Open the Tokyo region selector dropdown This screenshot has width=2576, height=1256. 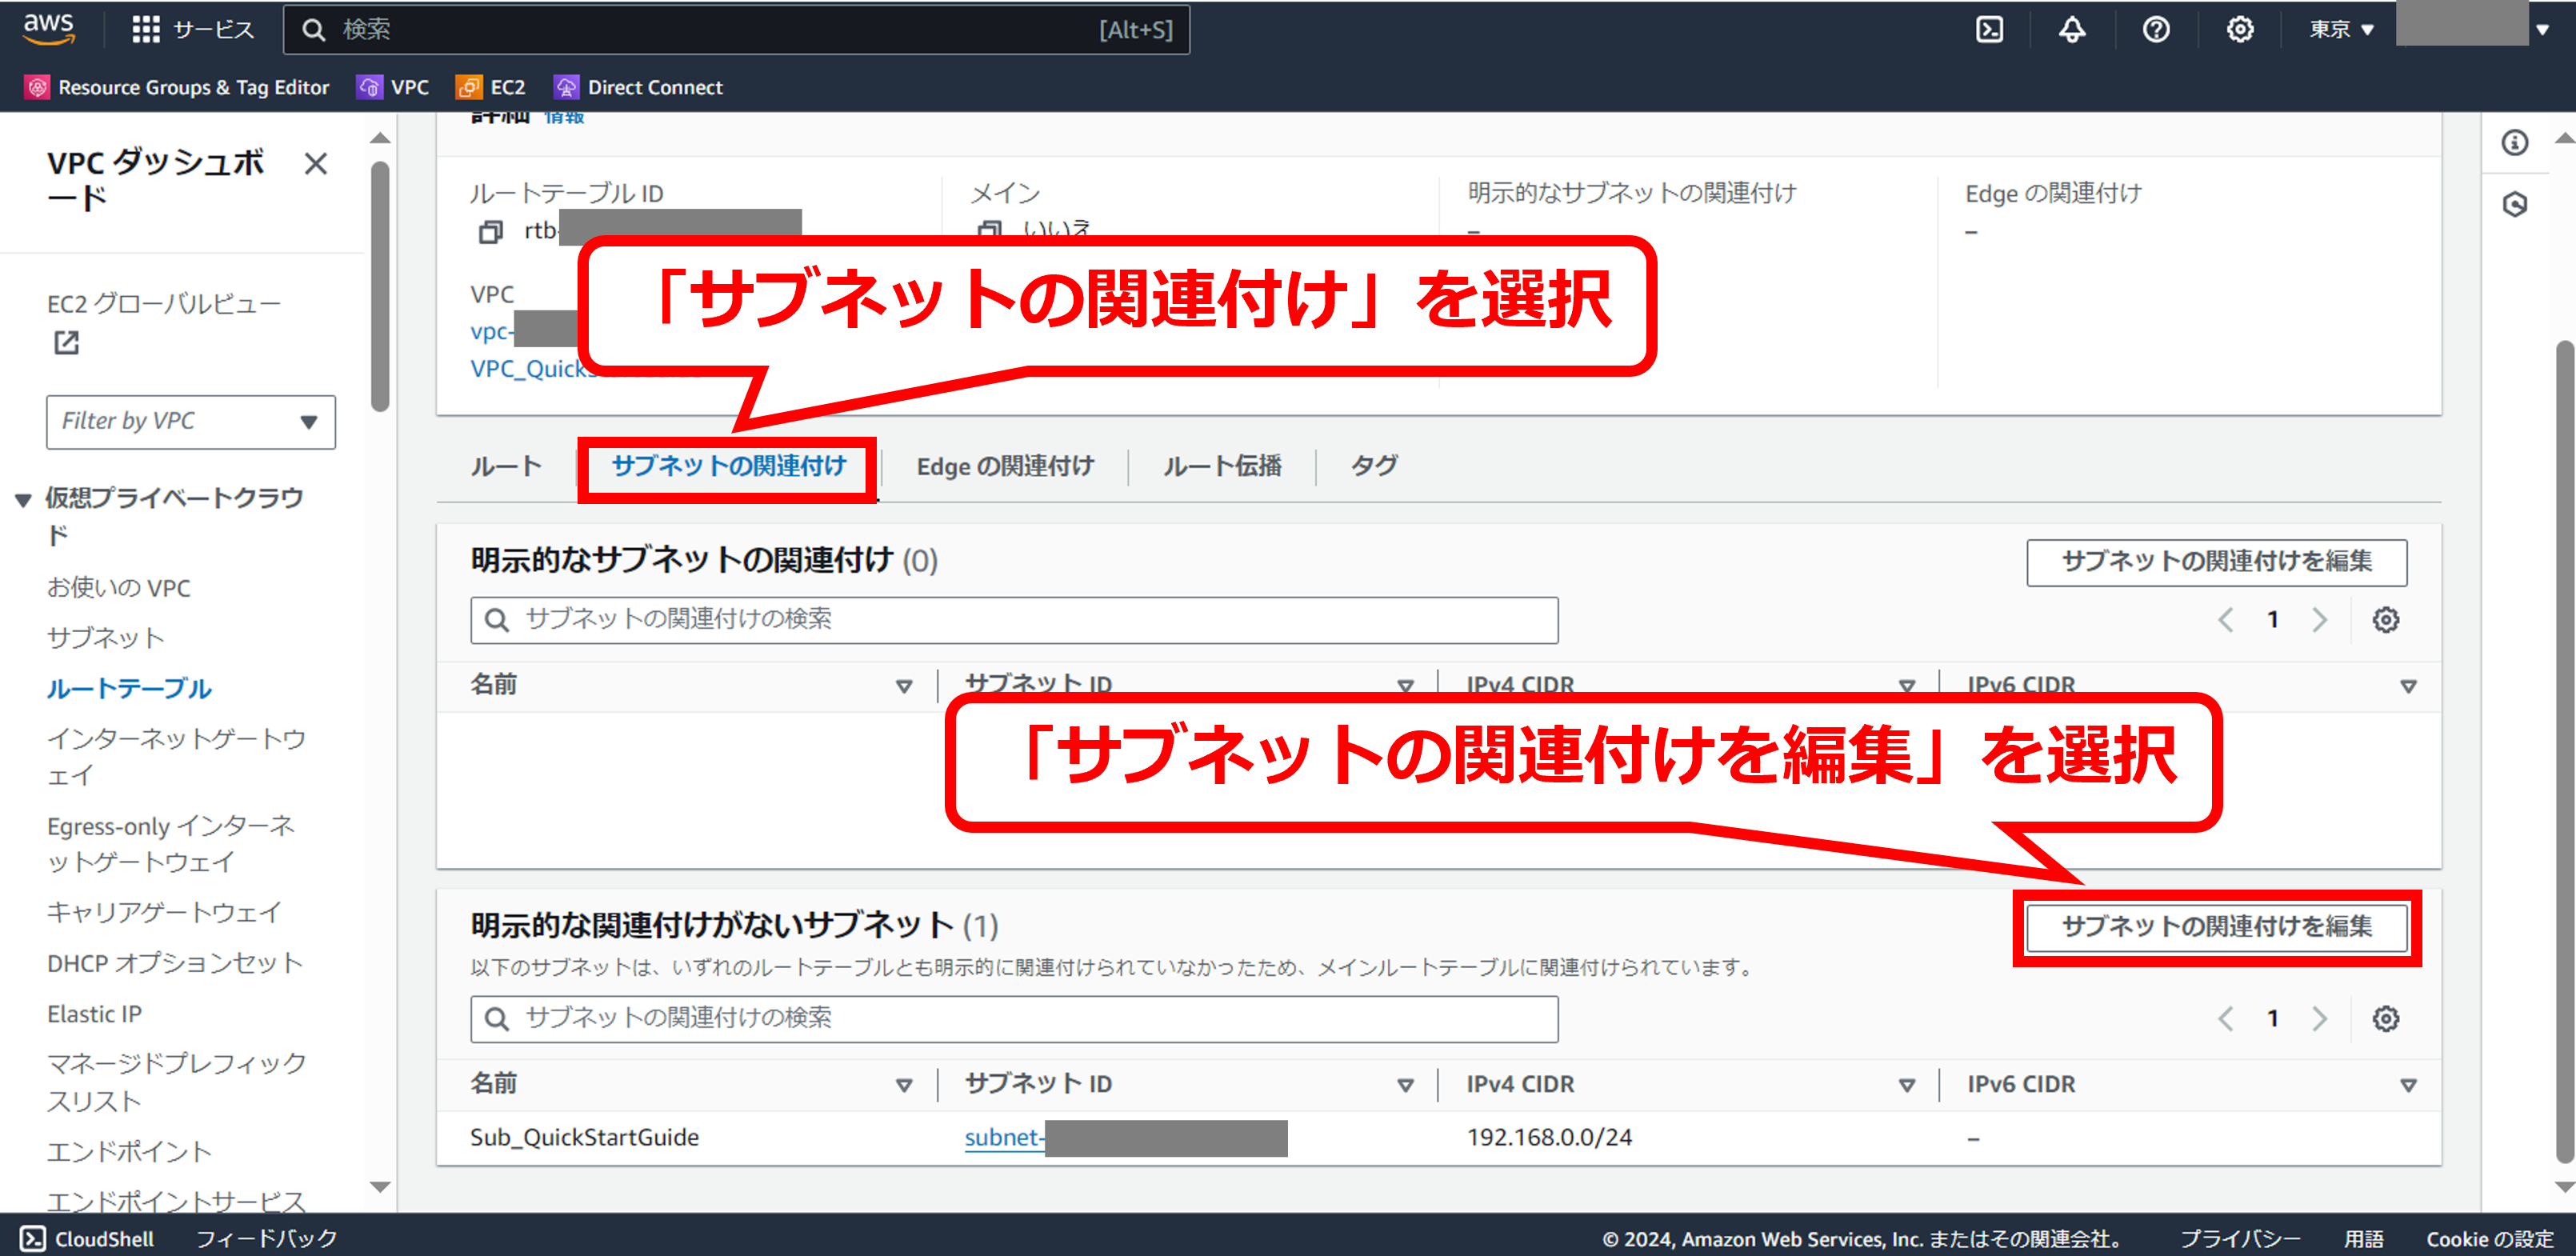coord(2340,29)
